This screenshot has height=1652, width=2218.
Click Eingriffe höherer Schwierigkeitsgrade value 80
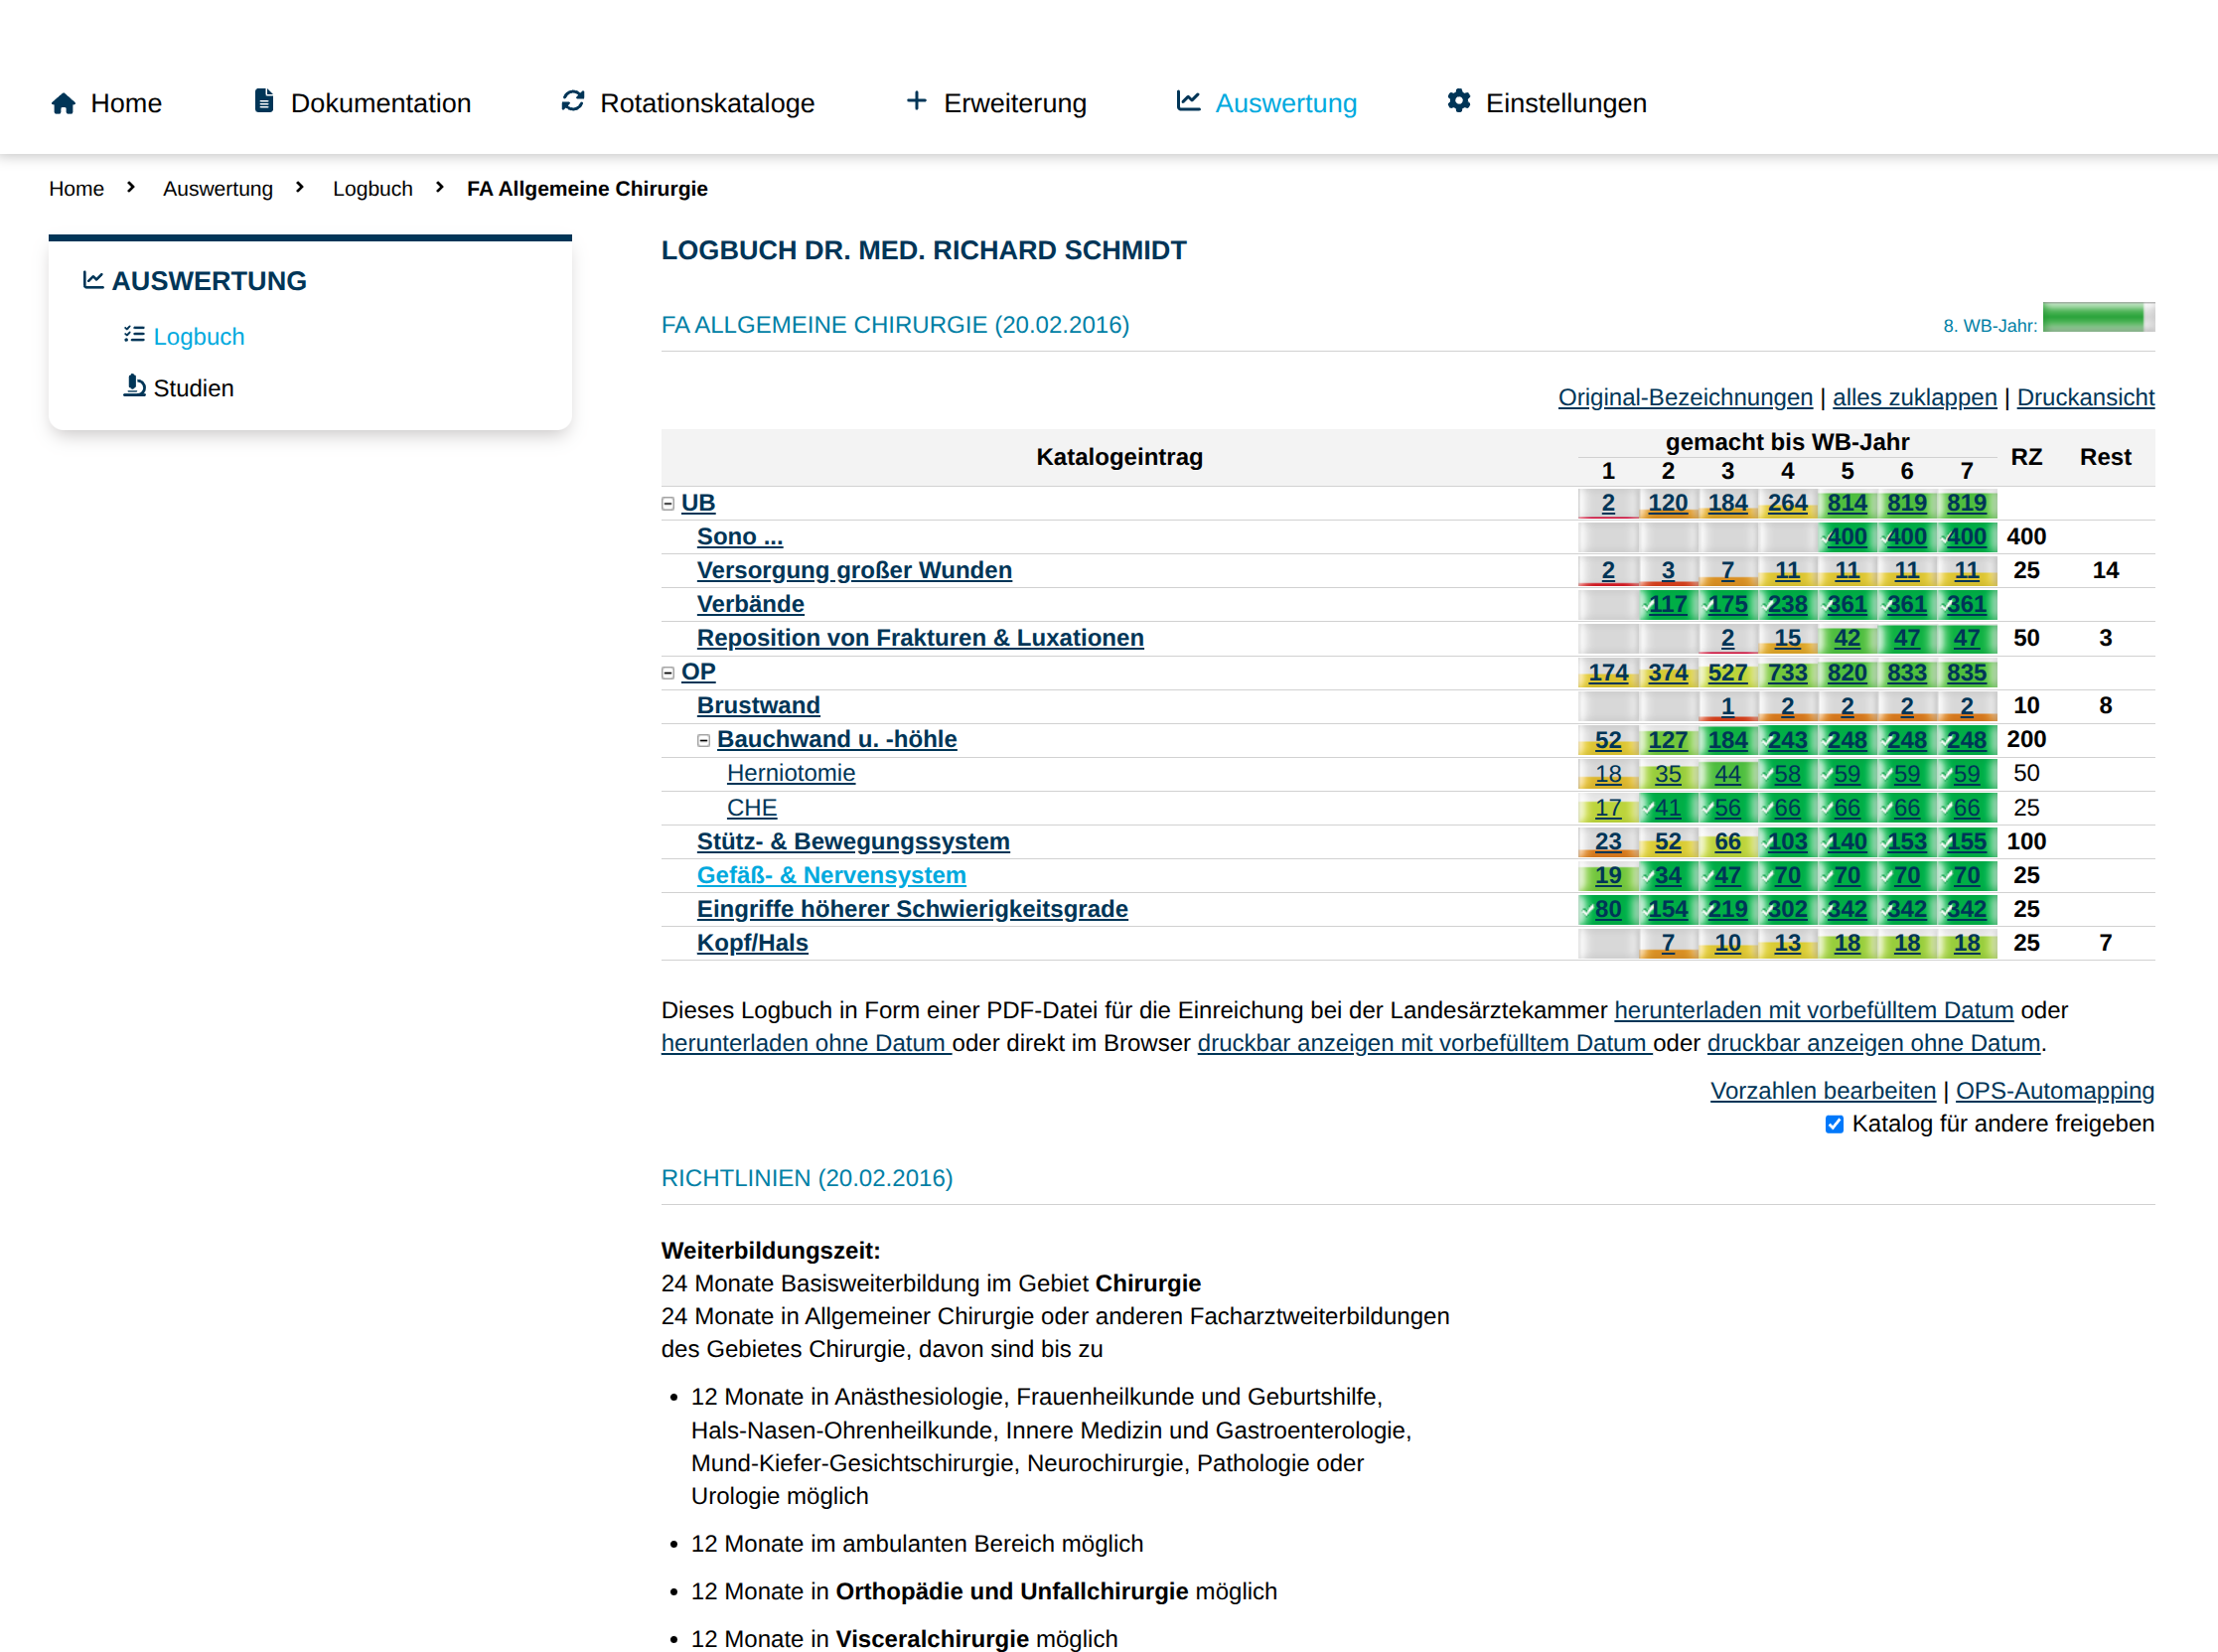click(x=1608, y=910)
